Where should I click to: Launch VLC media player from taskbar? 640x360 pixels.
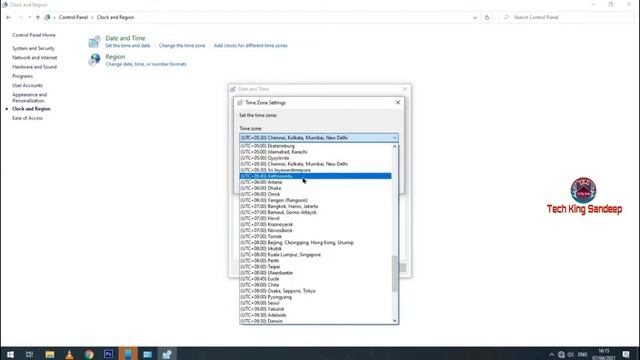[x=69, y=354]
